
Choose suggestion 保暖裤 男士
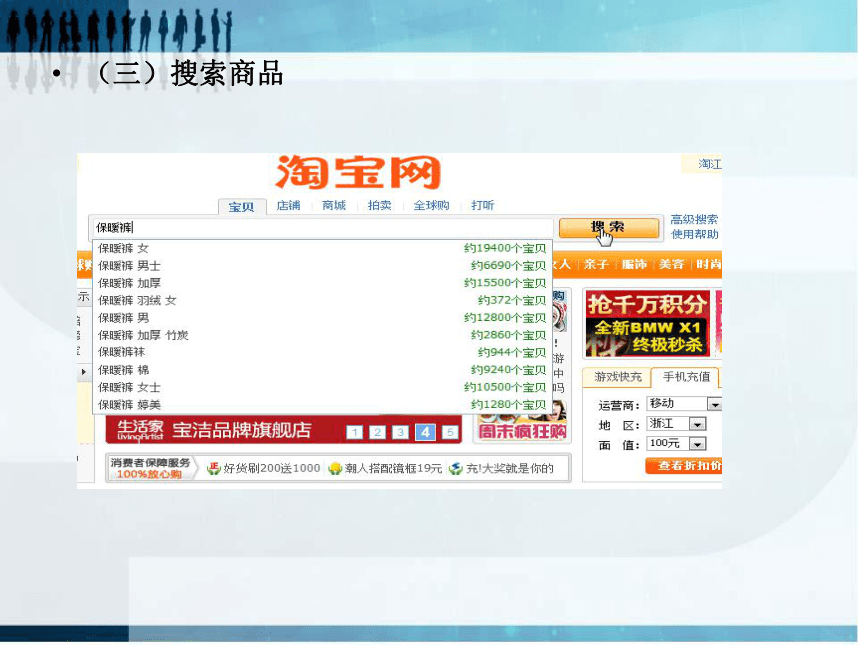(x=322, y=267)
